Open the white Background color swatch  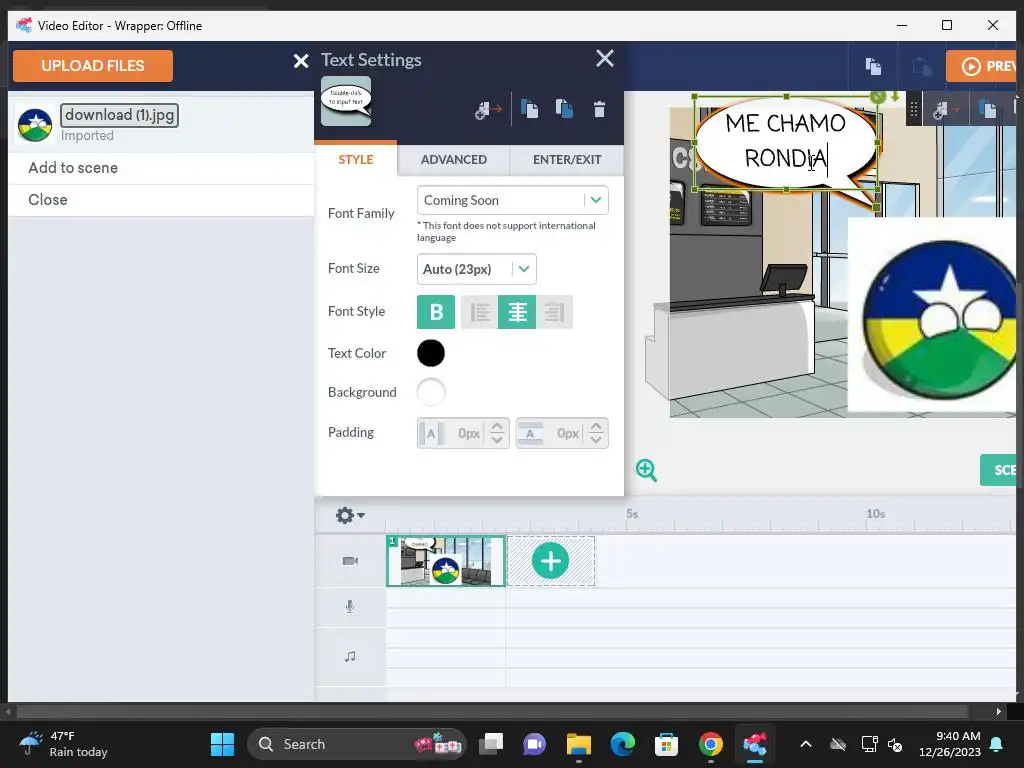point(431,392)
